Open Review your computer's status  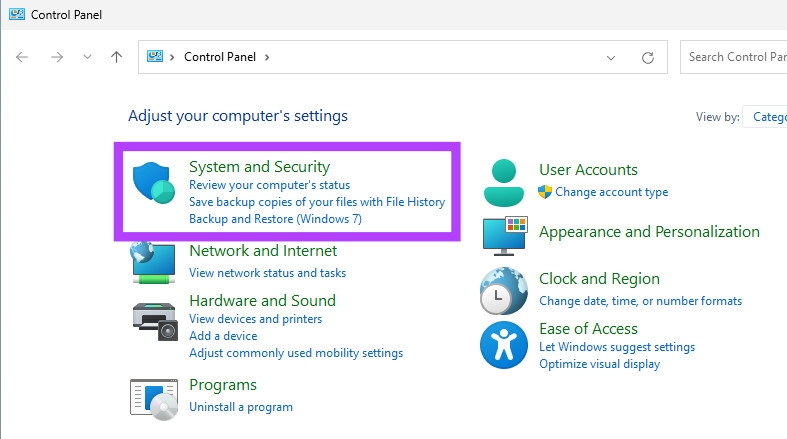pos(270,185)
